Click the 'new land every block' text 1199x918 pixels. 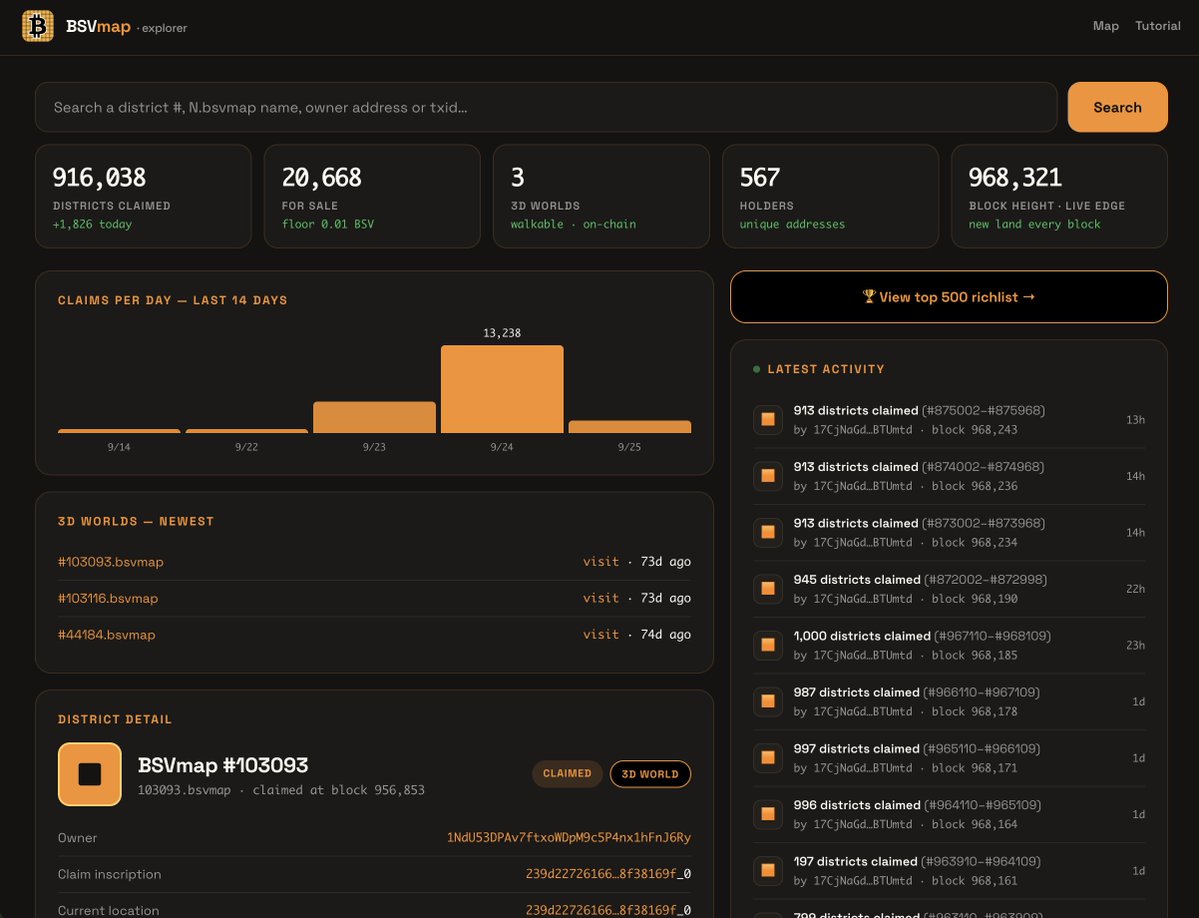(x=1035, y=224)
